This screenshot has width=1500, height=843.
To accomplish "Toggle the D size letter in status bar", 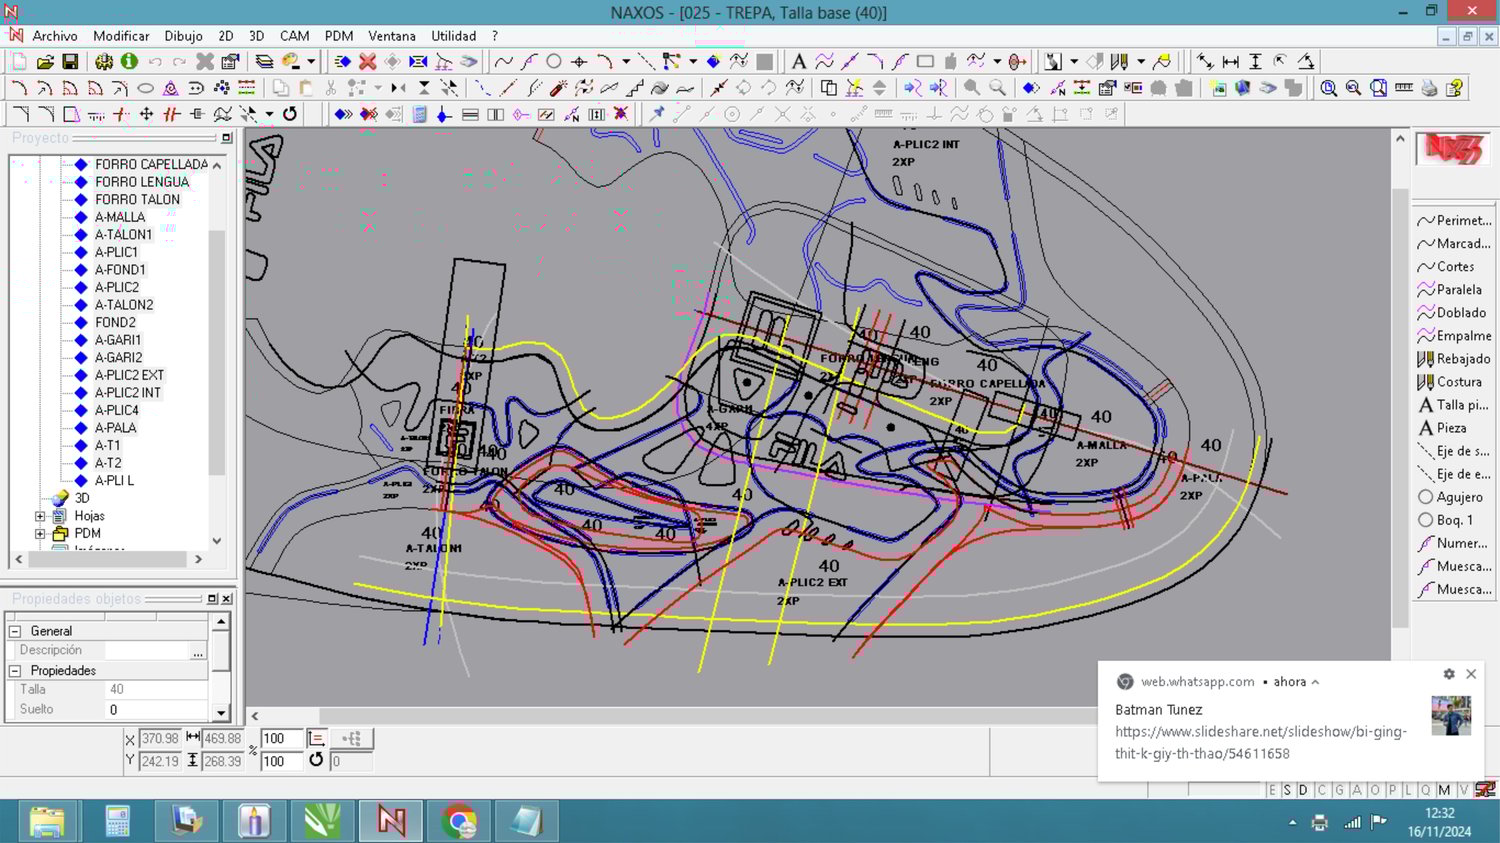I will click(1303, 790).
